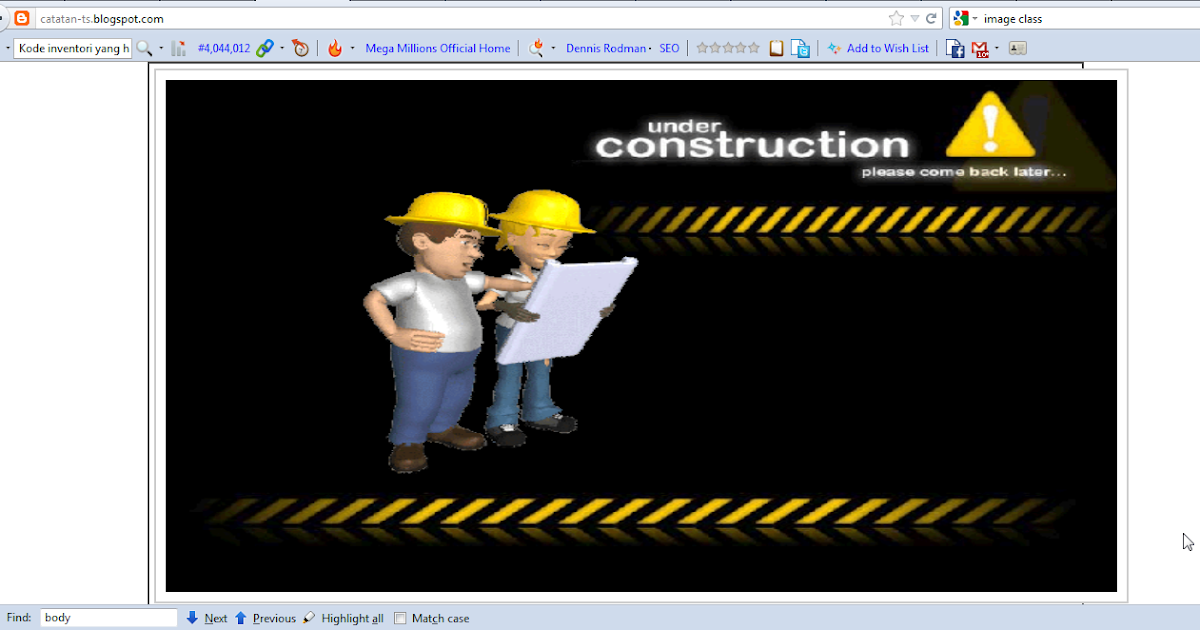Screen dimensions: 1200x630
Task: Expand the toolbar dropdown arrow before the search box
Action: [x=7, y=48]
